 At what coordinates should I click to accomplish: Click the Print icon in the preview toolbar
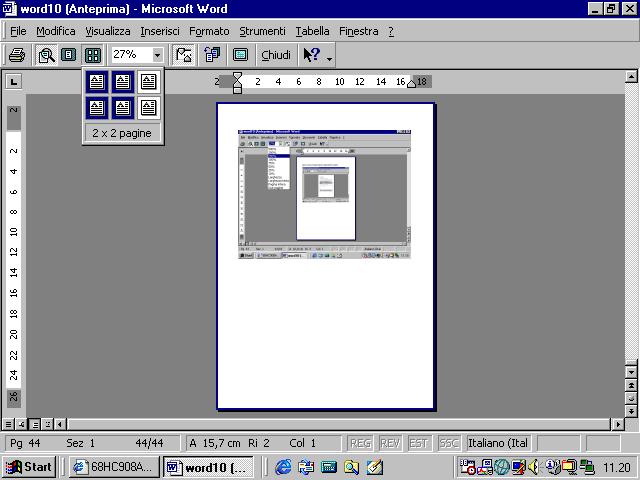click(17, 55)
